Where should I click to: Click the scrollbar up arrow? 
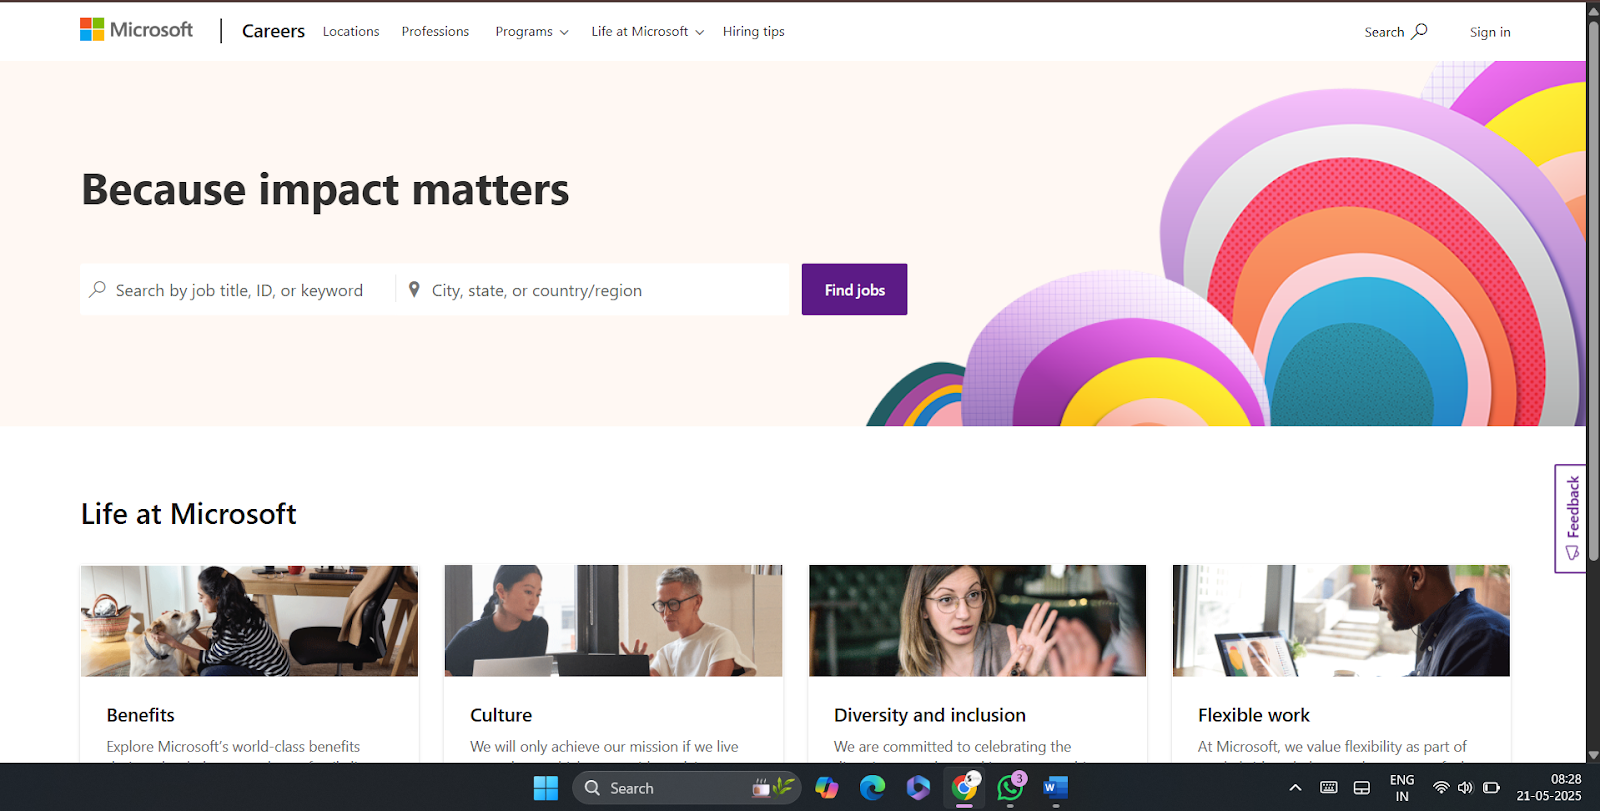(1593, 10)
